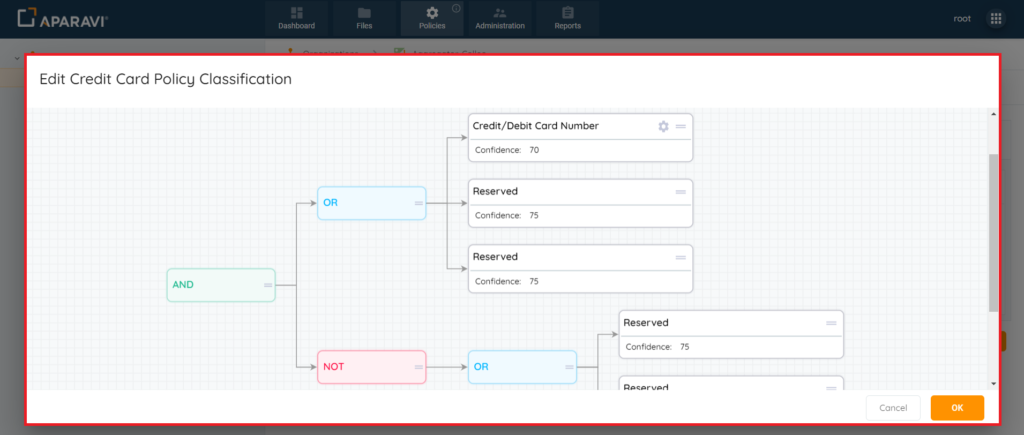The height and width of the screenshot is (435, 1024).
Task: Click the Aparavi logo in the header
Action: tap(62, 19)
